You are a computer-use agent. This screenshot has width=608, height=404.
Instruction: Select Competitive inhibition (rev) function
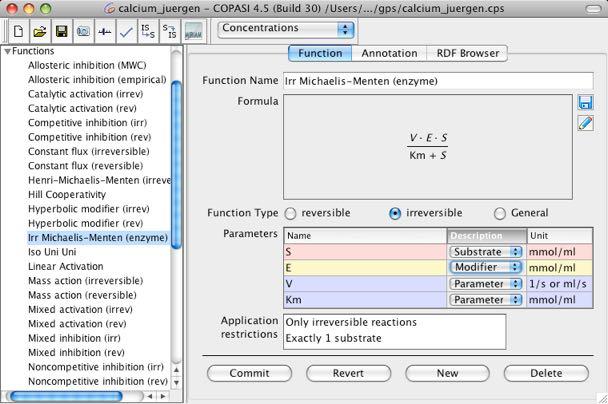coord(90,137)
